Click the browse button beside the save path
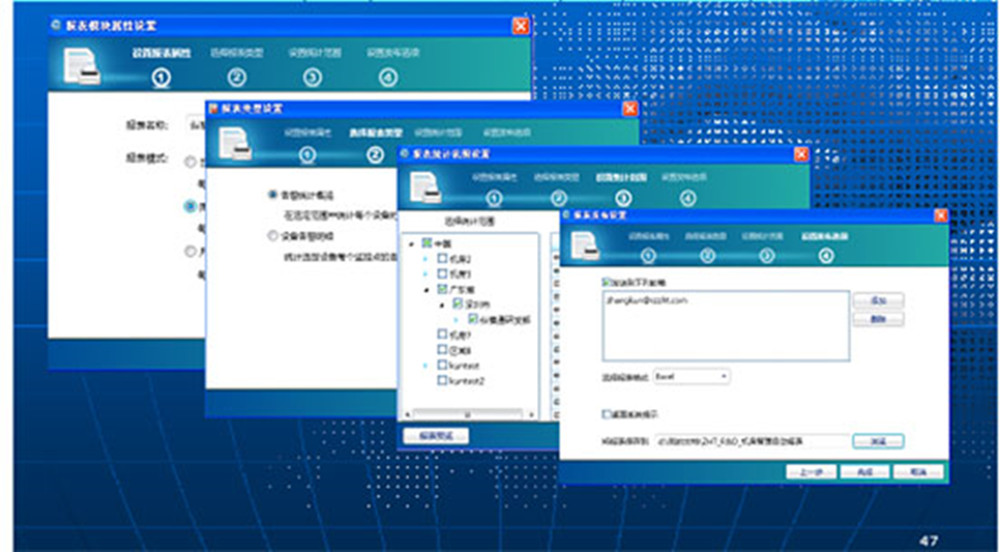This screenshot has height=552, width=1000. click(x=878, y=440)
